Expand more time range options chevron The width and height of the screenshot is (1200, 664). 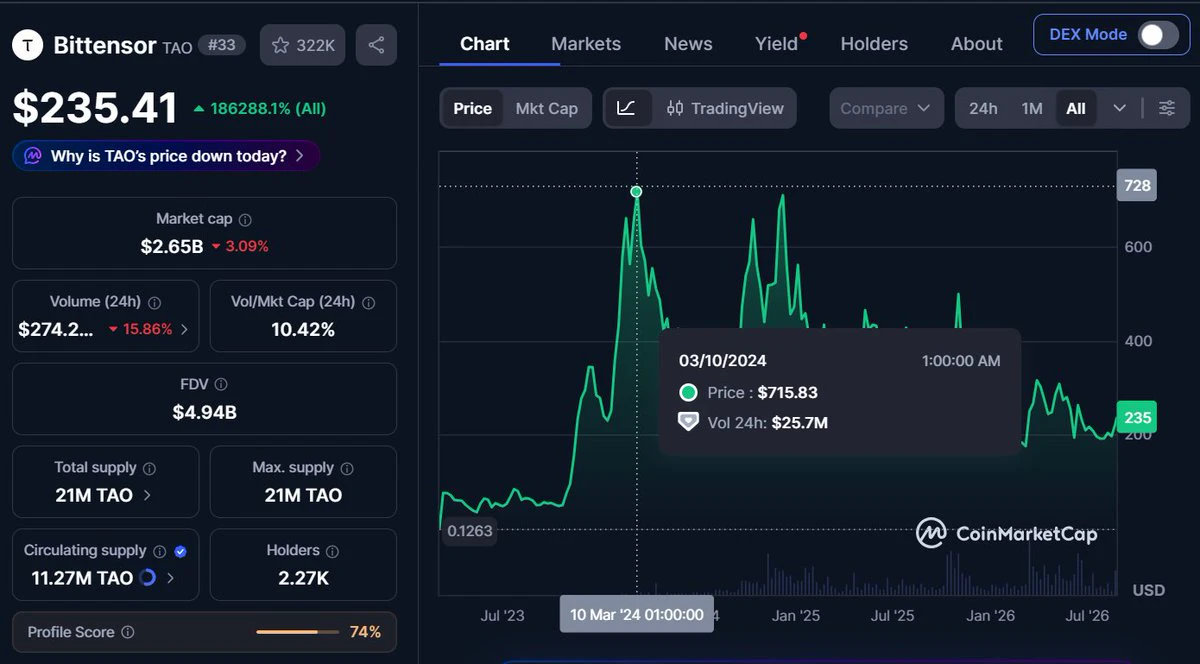[x=1119, y=108]
